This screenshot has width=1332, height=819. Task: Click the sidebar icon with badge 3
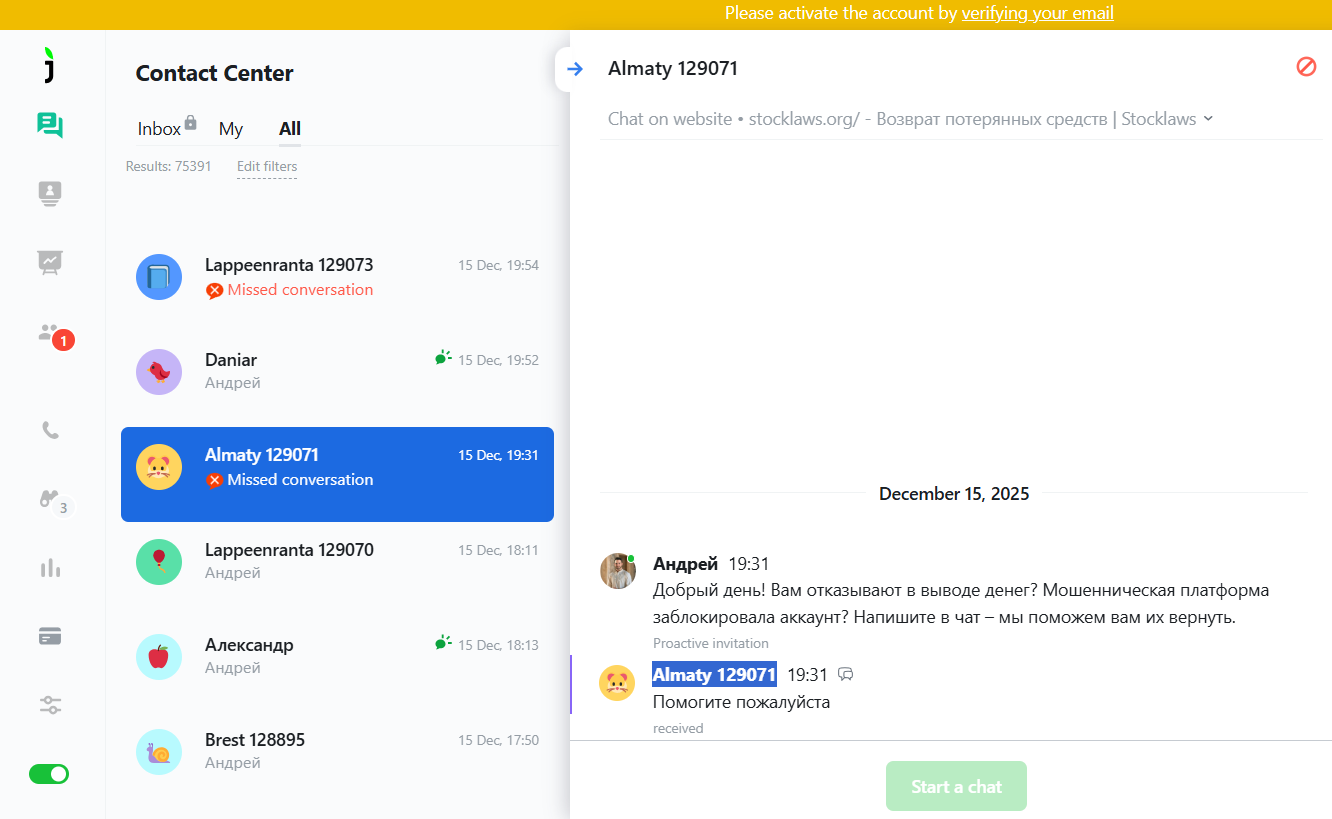tap(55, 502)
